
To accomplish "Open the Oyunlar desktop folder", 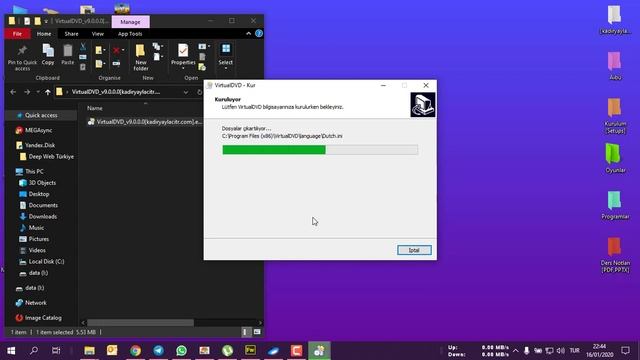I will (615, 158).
